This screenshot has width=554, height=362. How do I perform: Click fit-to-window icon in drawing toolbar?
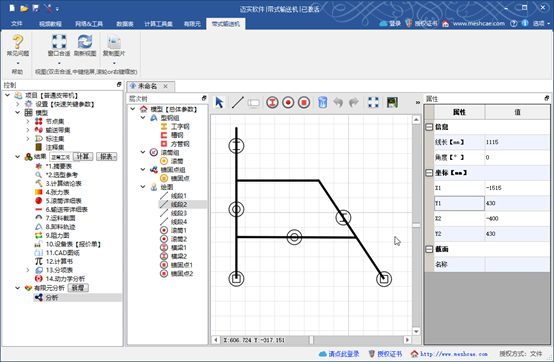pyautogui.click(x=373, y=103)
